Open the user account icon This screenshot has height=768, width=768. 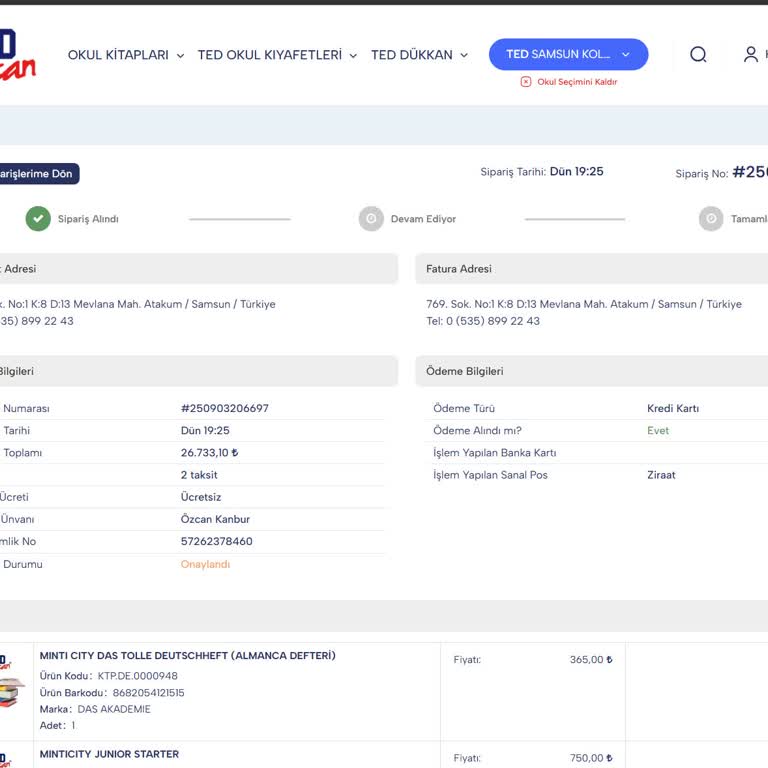point(751,55)
